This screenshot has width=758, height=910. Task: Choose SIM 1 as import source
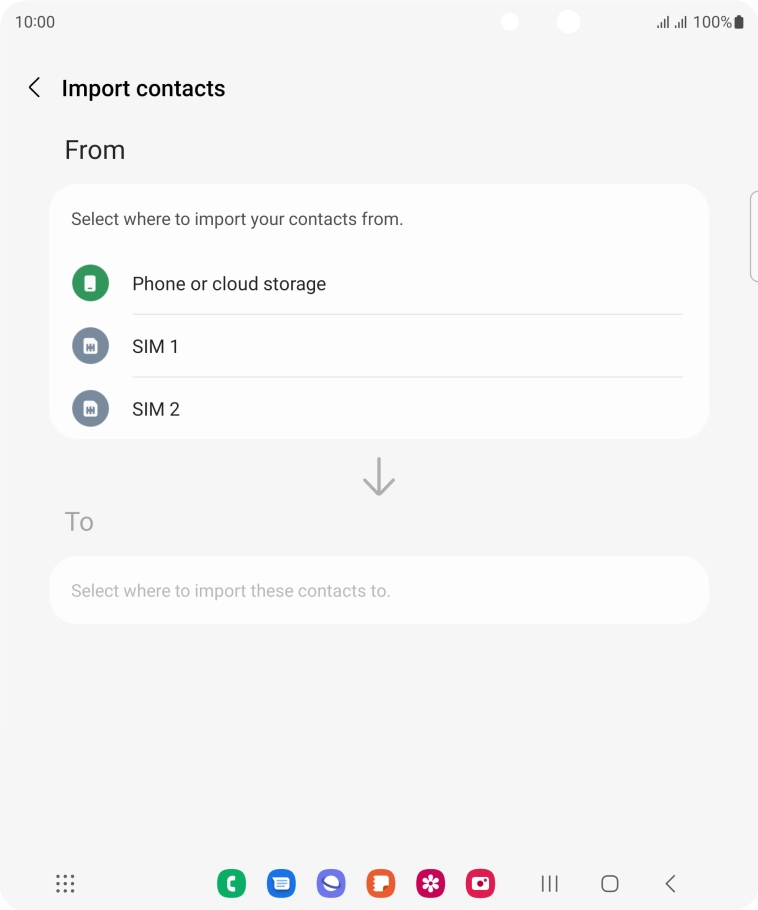pyautogui.click(x=155, y=347)
